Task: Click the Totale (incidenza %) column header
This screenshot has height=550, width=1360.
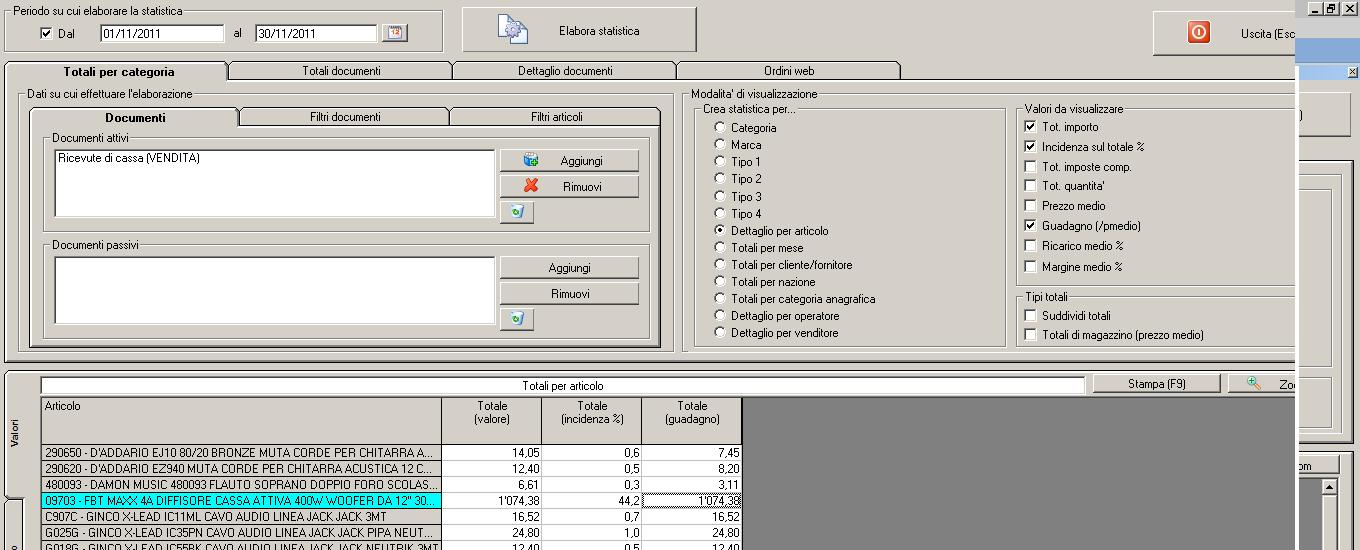Action: click(591, 420)
